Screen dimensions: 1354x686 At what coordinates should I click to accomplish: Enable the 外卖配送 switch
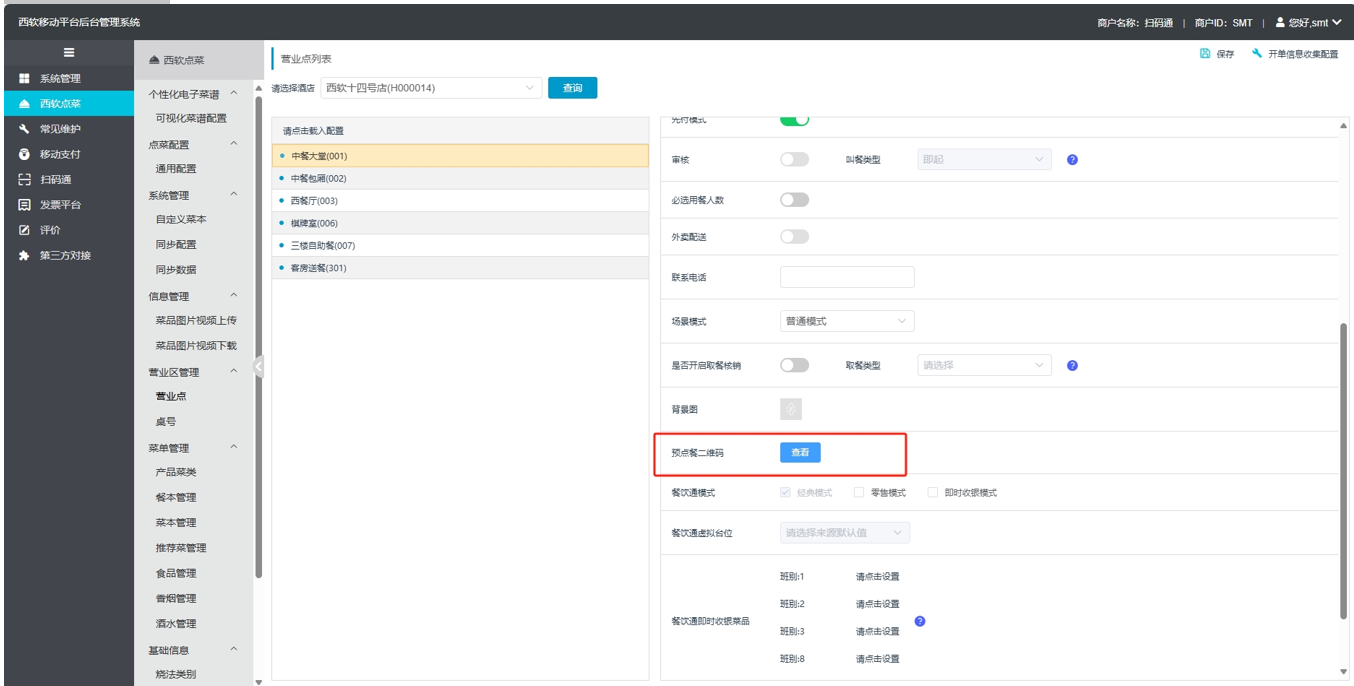(794, 237)
